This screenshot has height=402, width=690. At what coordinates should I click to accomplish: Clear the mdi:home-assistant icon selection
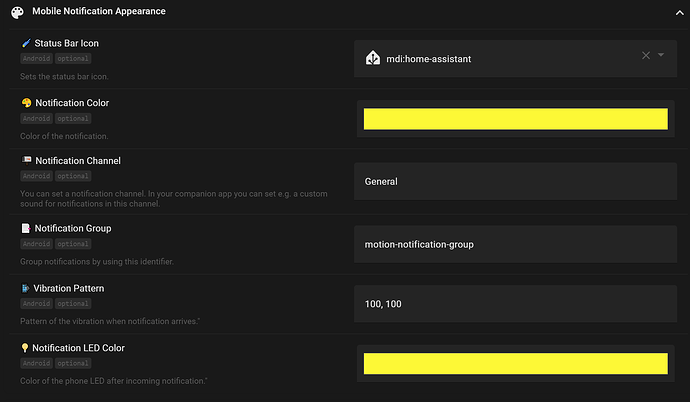click(x=646, y=56)
